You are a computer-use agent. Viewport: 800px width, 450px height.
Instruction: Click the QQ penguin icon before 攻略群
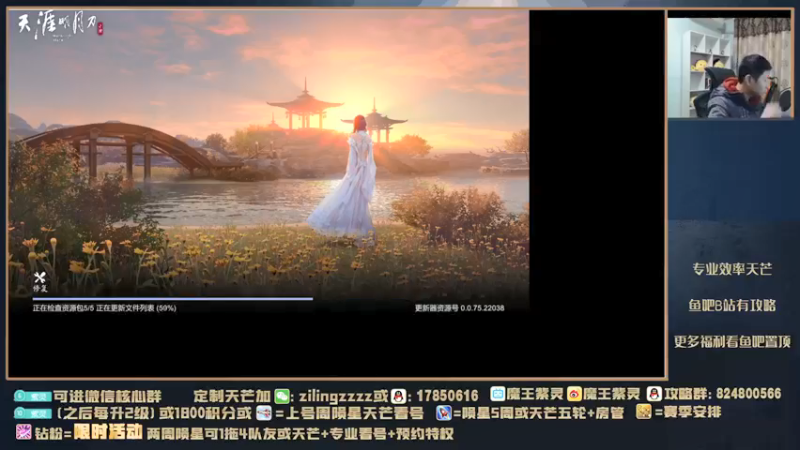tap(654, 393)
